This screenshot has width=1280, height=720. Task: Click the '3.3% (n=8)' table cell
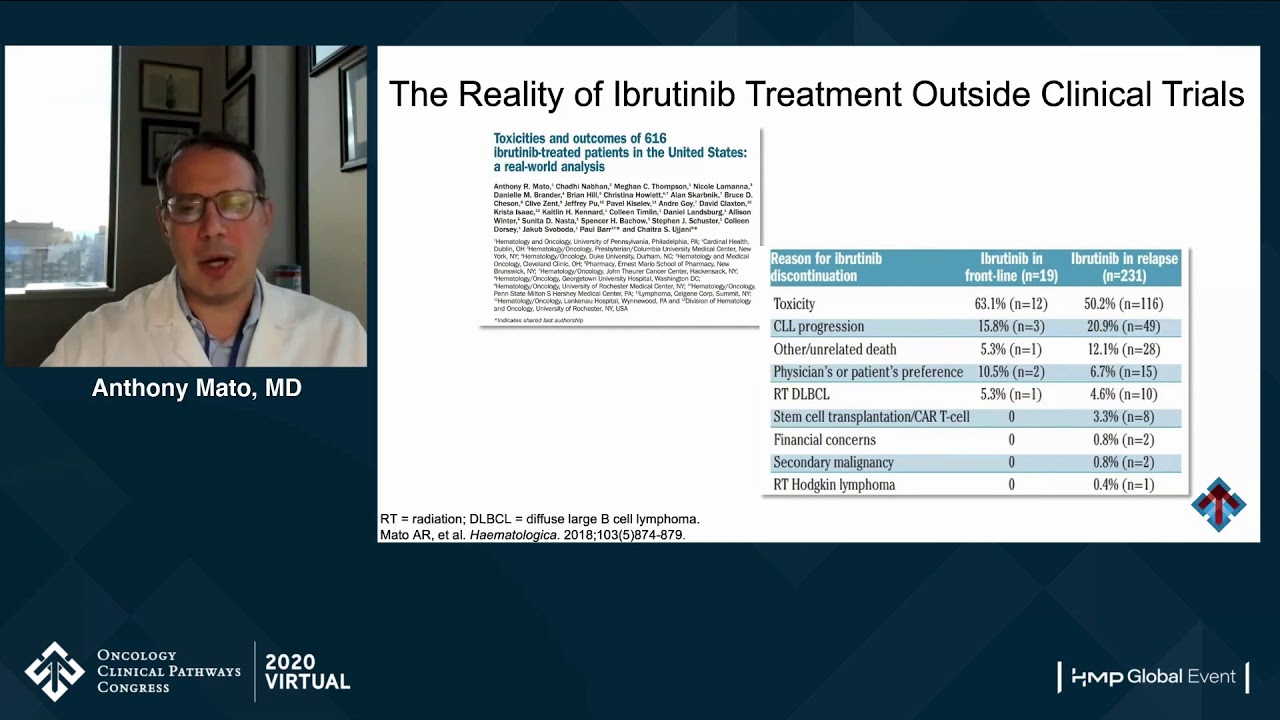tap(1123, 417)
